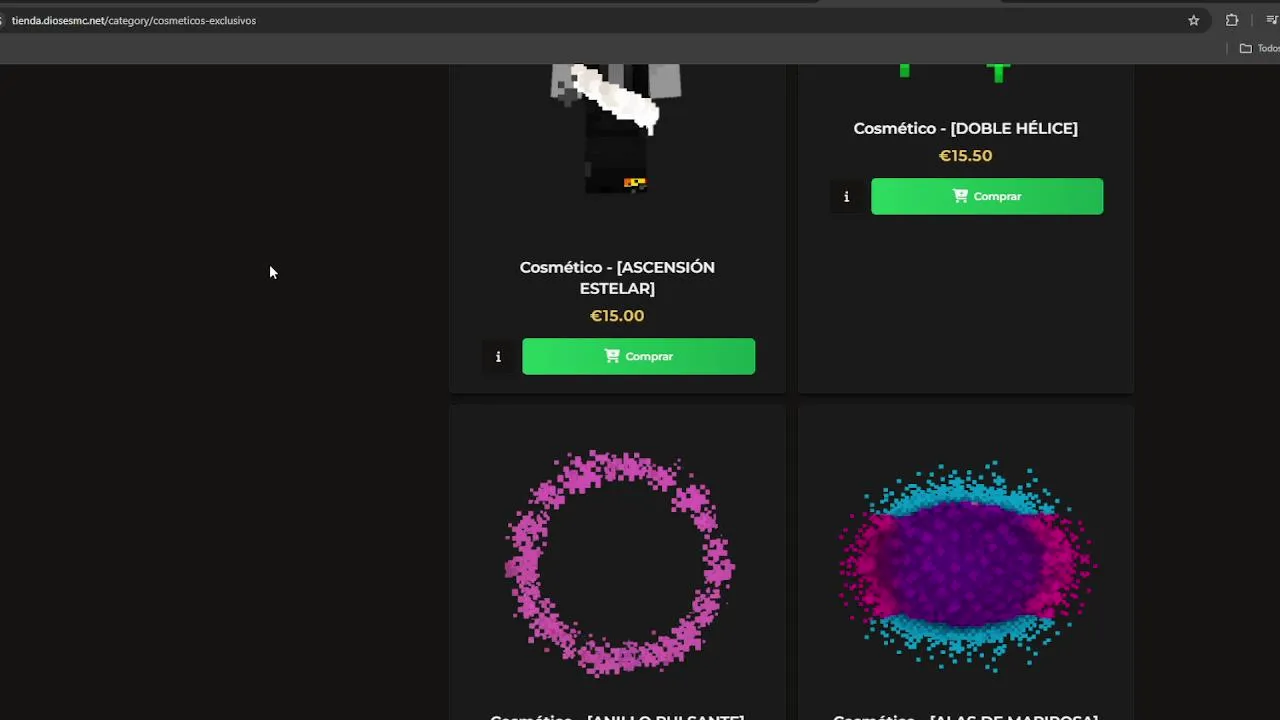
Task: Select the €15.50 price text
Action: [x=966, y=156]
